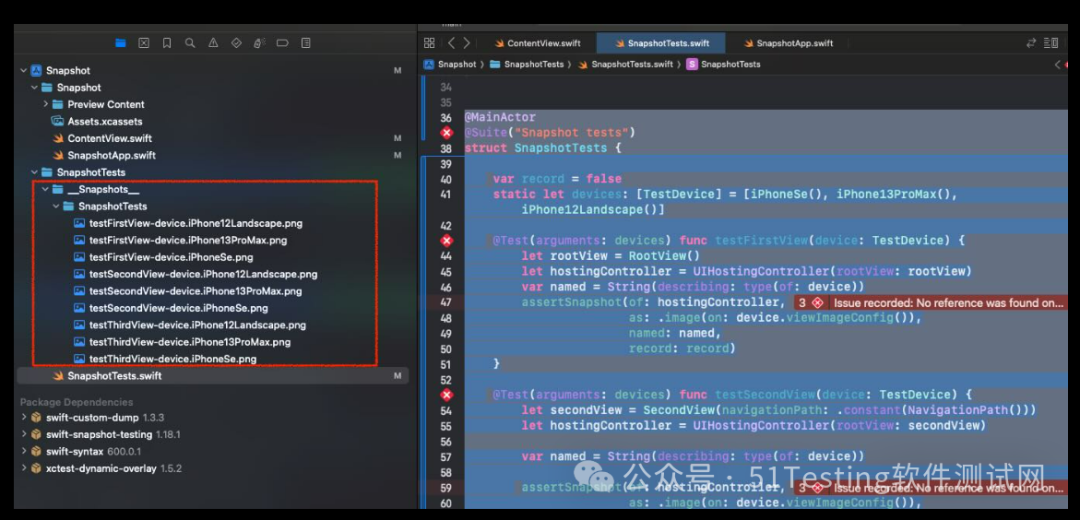Viewport: 1080px width, 520px height.
Task: Open the Bookmark navigator icon
Action: coord(167,43)
